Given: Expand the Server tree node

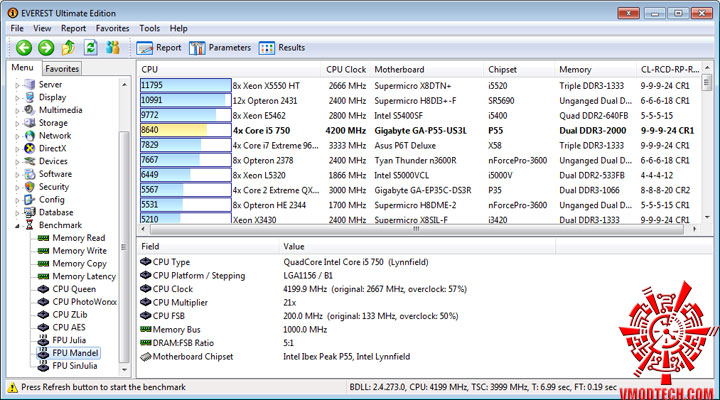Looking at the screenshot, I should pyautogui.click(x=17, y=85).
